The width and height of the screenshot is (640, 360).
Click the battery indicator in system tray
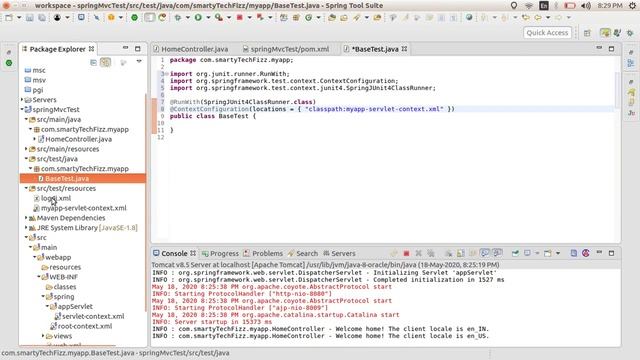[570, 6]
